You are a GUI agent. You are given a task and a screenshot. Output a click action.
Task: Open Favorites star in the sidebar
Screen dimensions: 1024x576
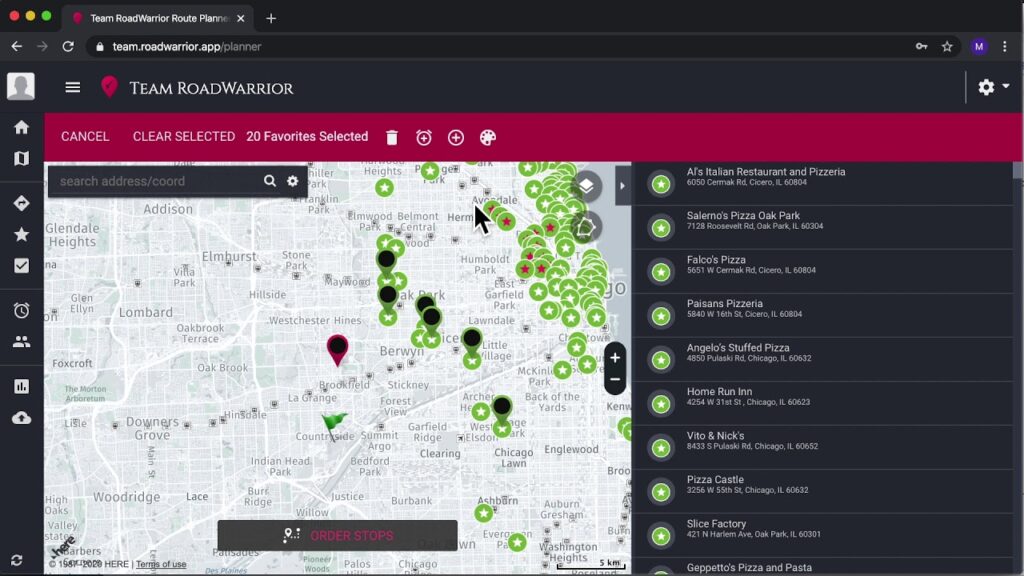pos(22,234)
